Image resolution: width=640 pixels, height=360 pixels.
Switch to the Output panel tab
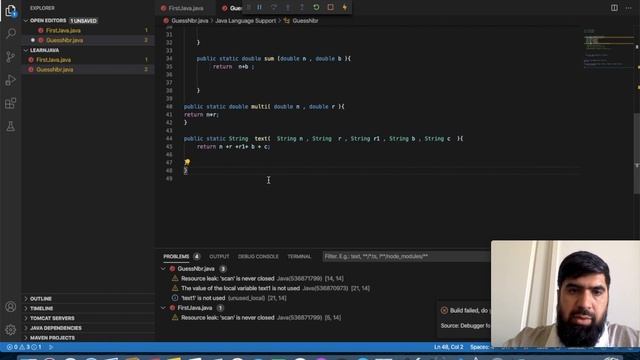click(219, 256)
